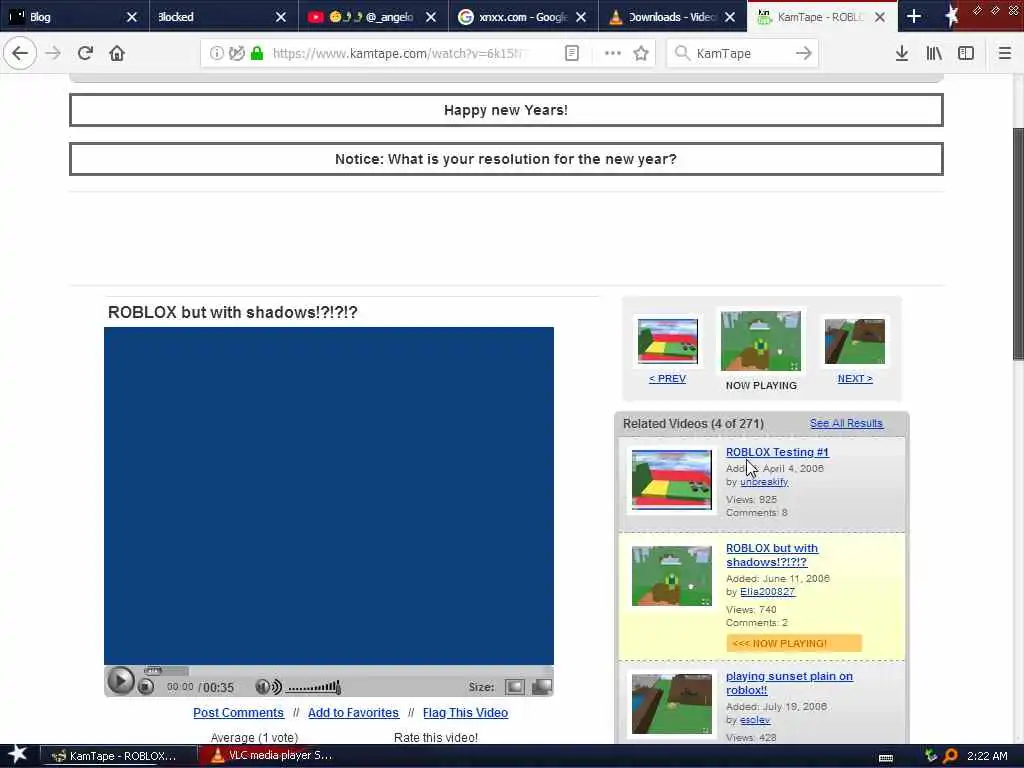The width and height of the screenshot is (1024, 768).
Task: Click the < PREV link
Action: coord(667,379)
